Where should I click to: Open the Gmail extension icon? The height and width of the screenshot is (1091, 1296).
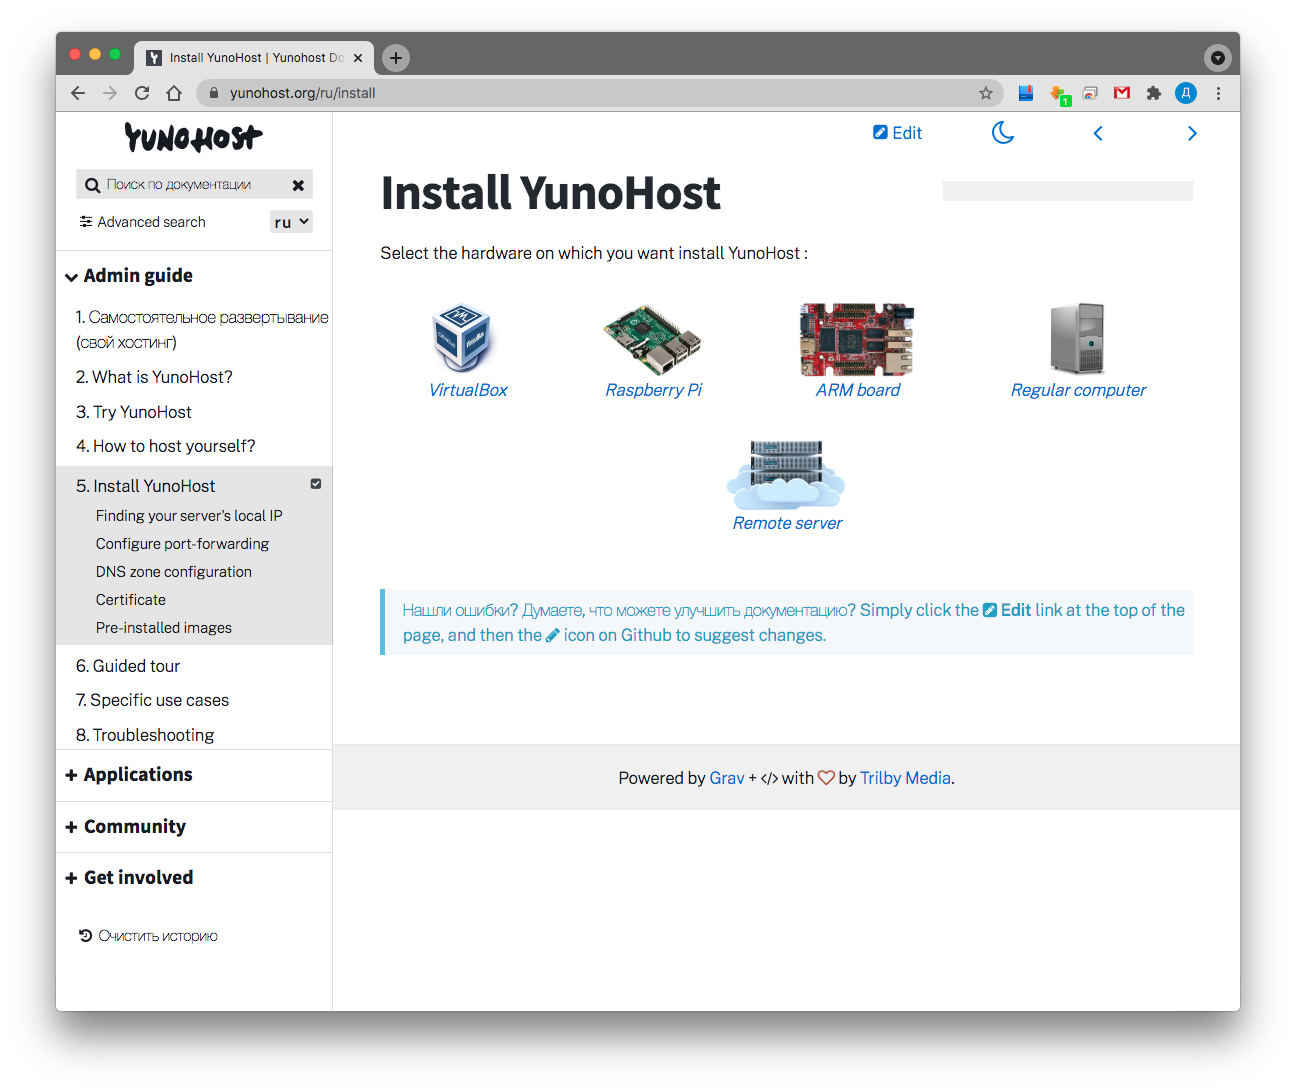1122,93
